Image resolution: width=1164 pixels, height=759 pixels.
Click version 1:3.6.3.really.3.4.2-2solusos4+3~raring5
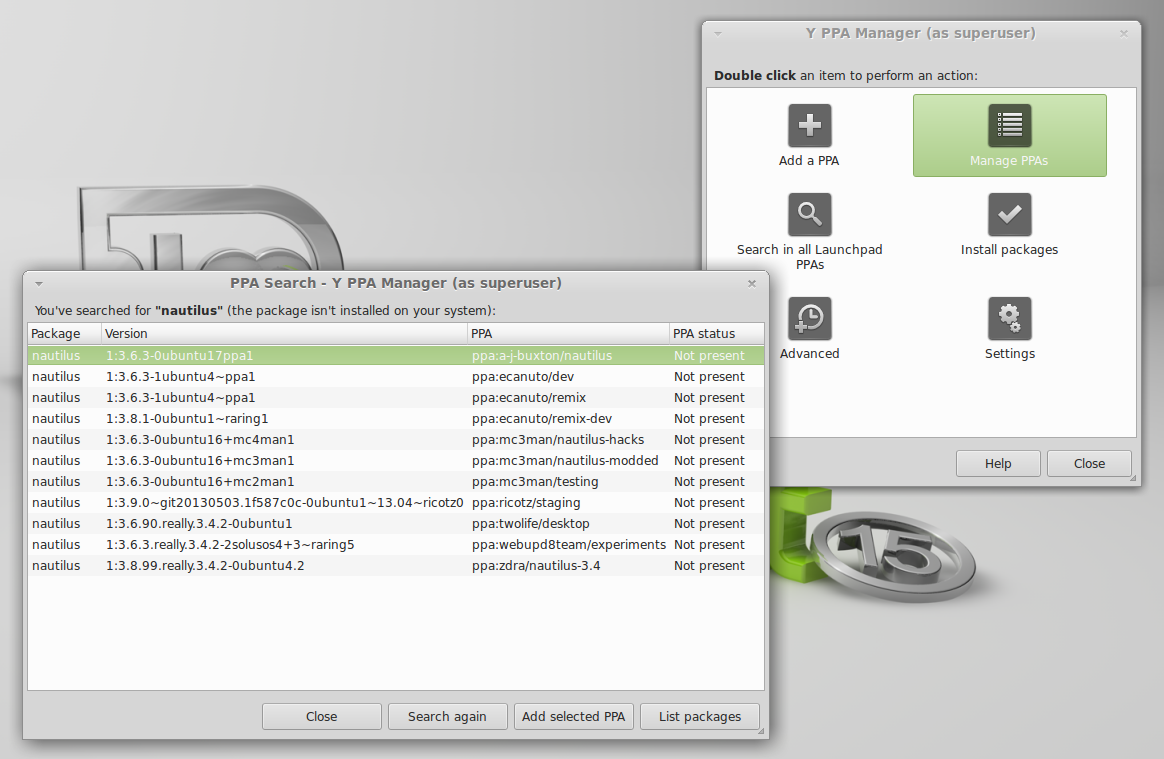[x=229, y=544]
